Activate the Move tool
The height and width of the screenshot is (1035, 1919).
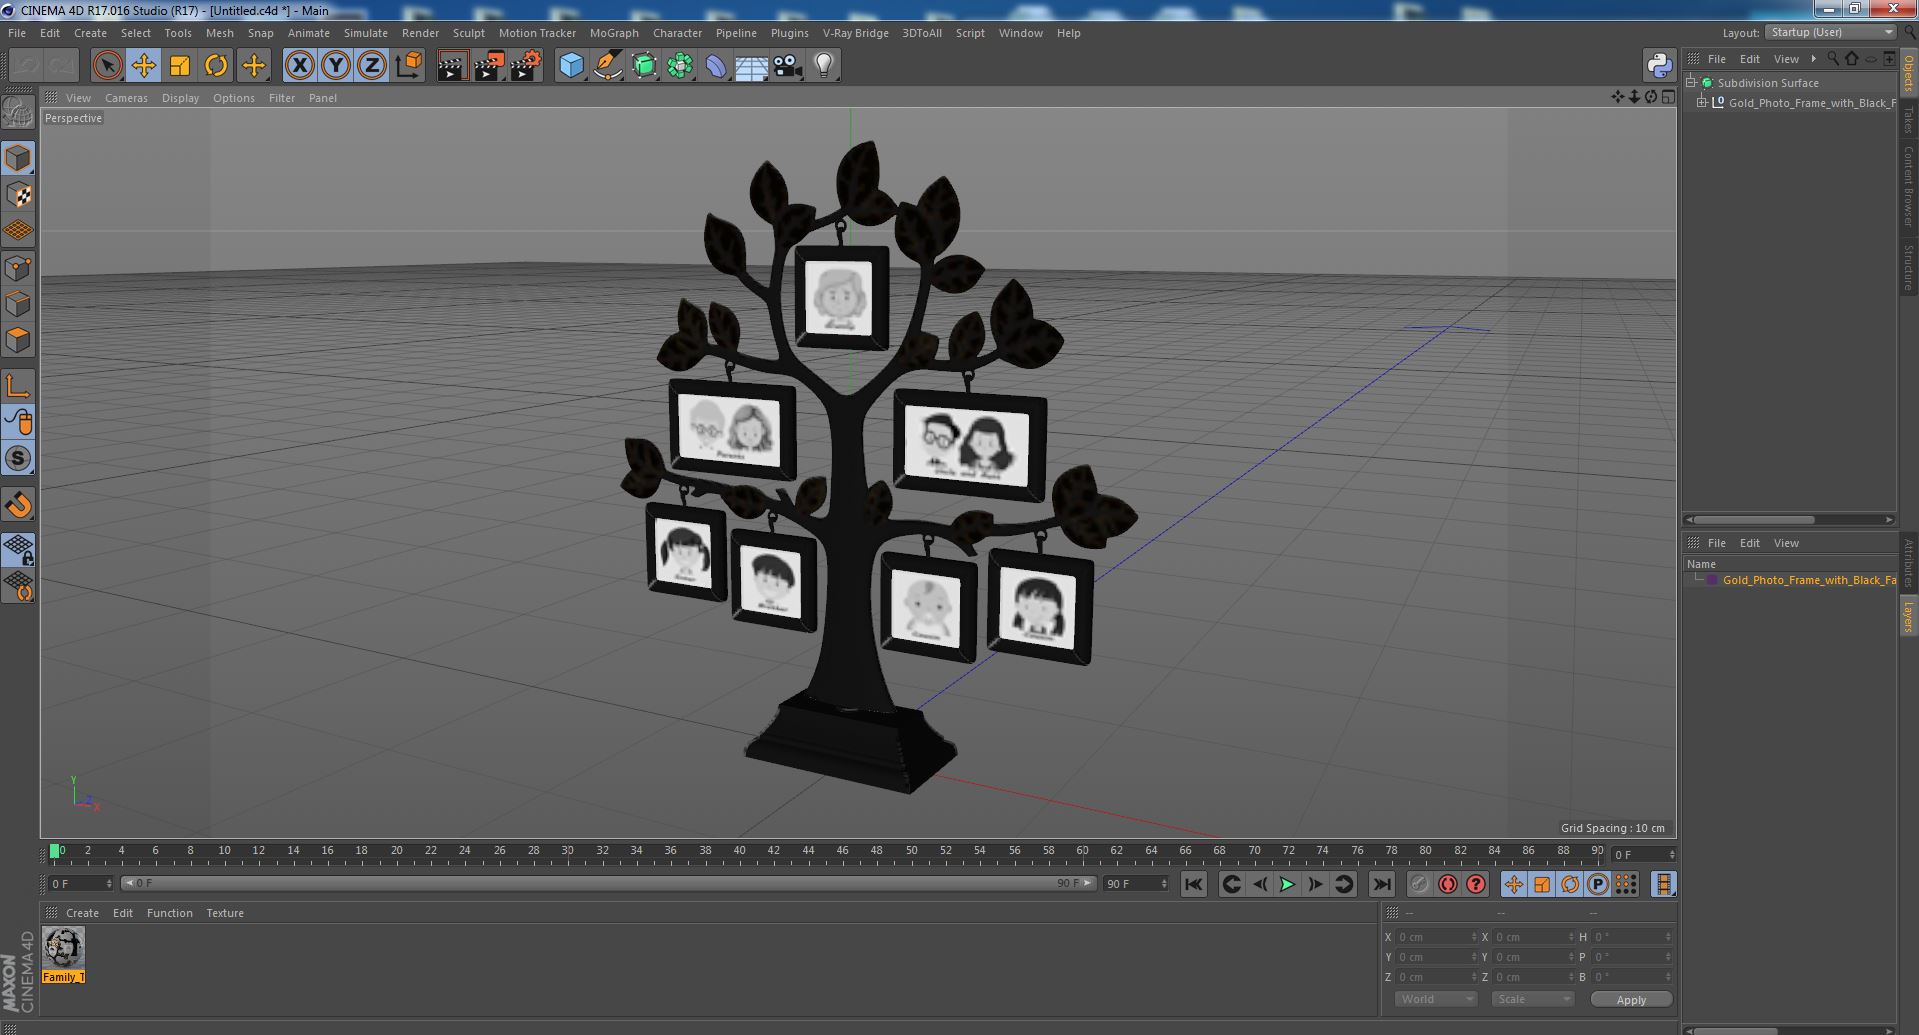pyautogui.click(x=143, y=66)
